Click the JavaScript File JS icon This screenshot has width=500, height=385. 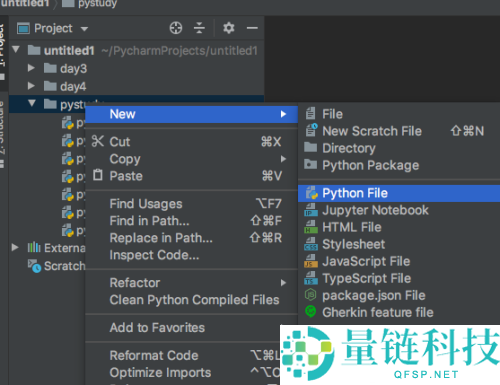311,261
